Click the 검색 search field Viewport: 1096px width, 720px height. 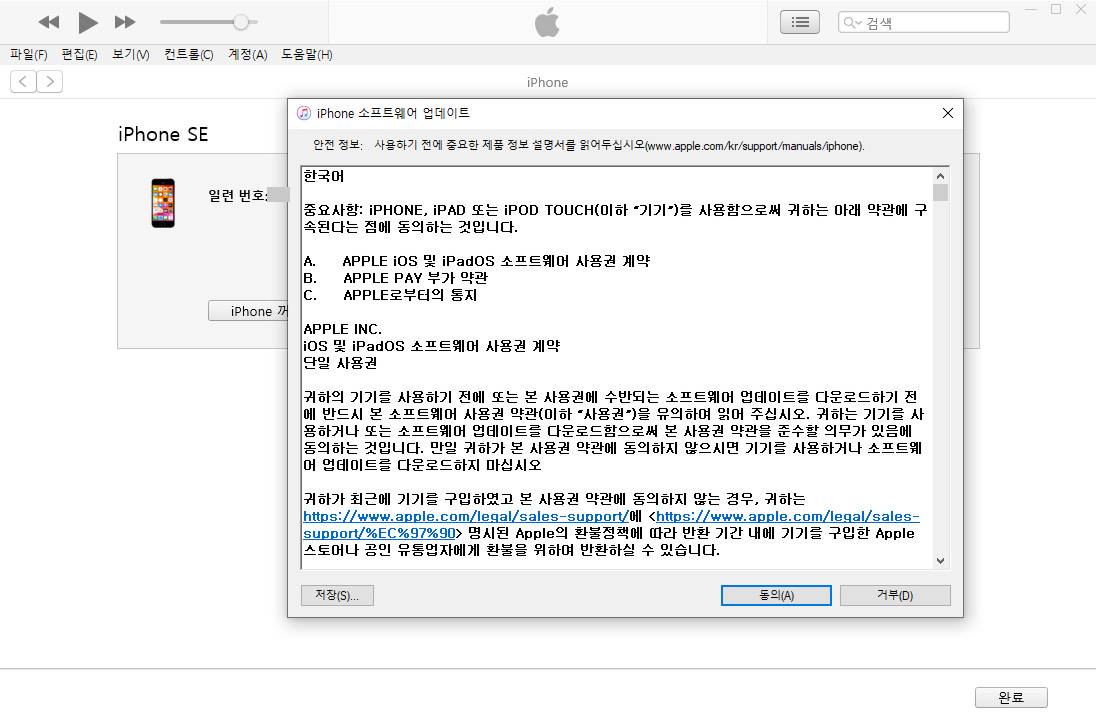coord(923,22)
